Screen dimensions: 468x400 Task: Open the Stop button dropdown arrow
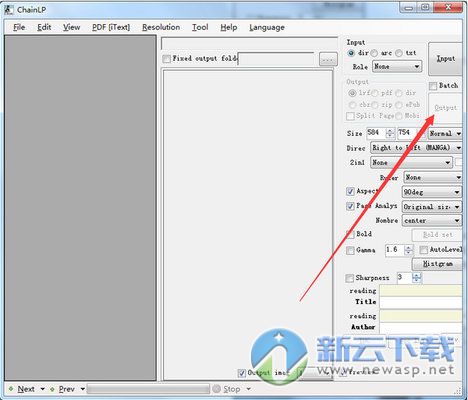click(x=248, y=389)
